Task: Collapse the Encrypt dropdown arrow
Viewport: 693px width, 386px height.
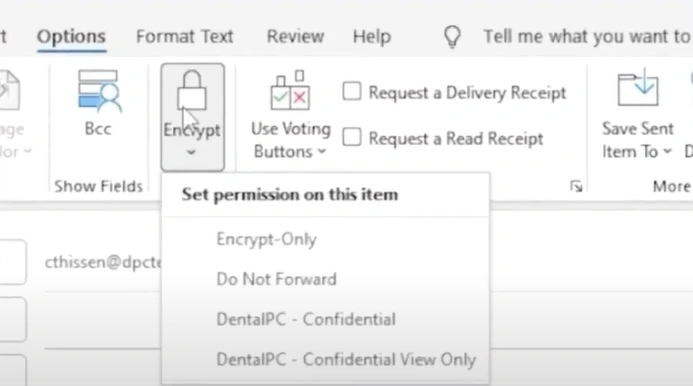Action: [x=191, y=153]
